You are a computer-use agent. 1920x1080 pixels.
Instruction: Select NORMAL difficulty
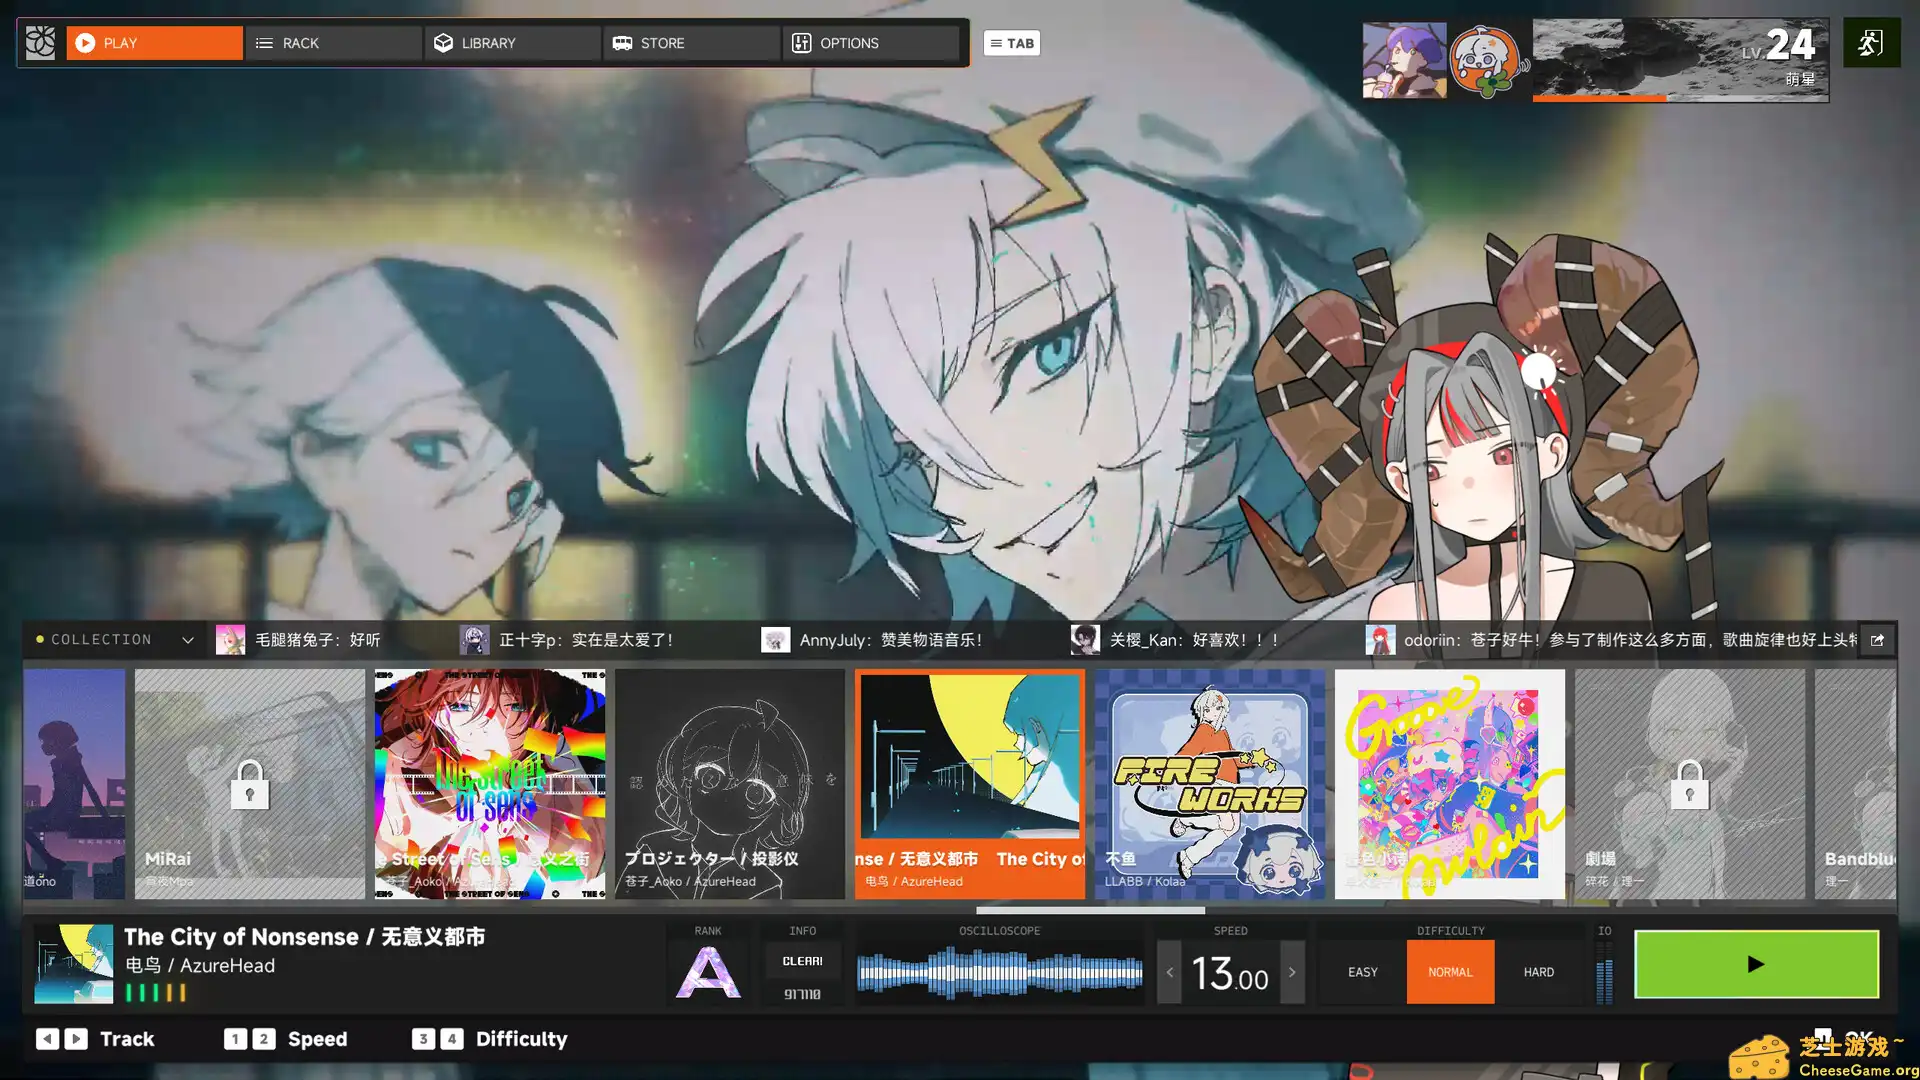(x=1450, y=972)
